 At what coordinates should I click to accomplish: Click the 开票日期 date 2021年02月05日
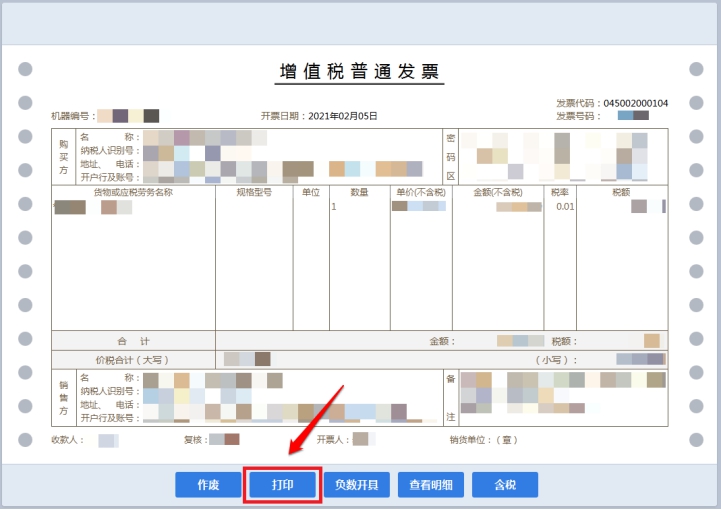click(x=342, y=116)
